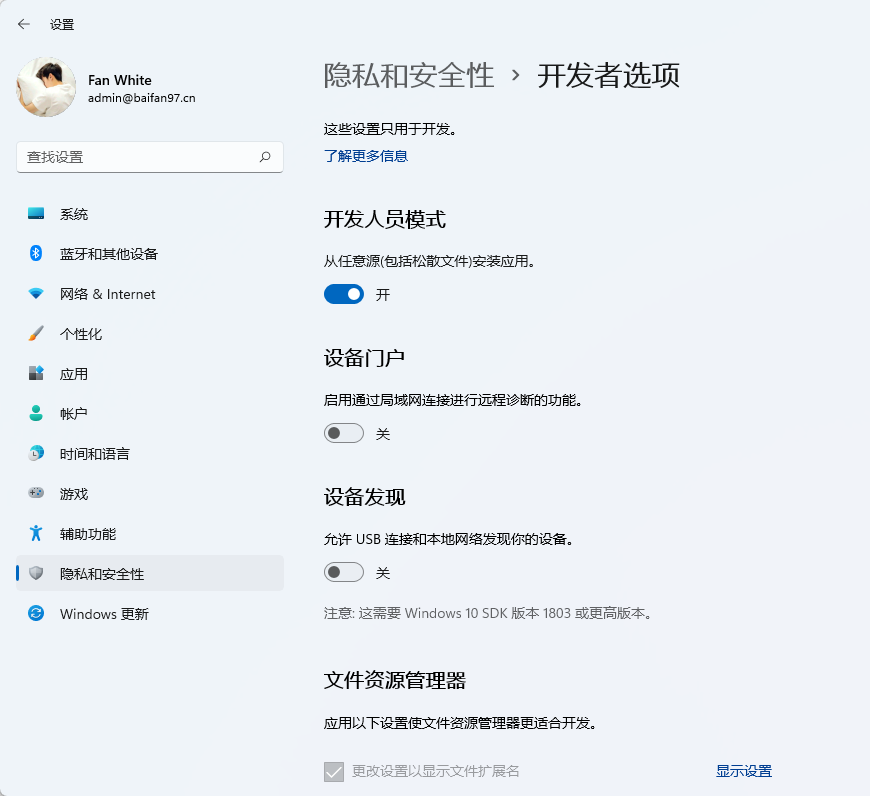Click the 个性化 paintbrush icon
This screenshot has width=870, height=796.
36,334
